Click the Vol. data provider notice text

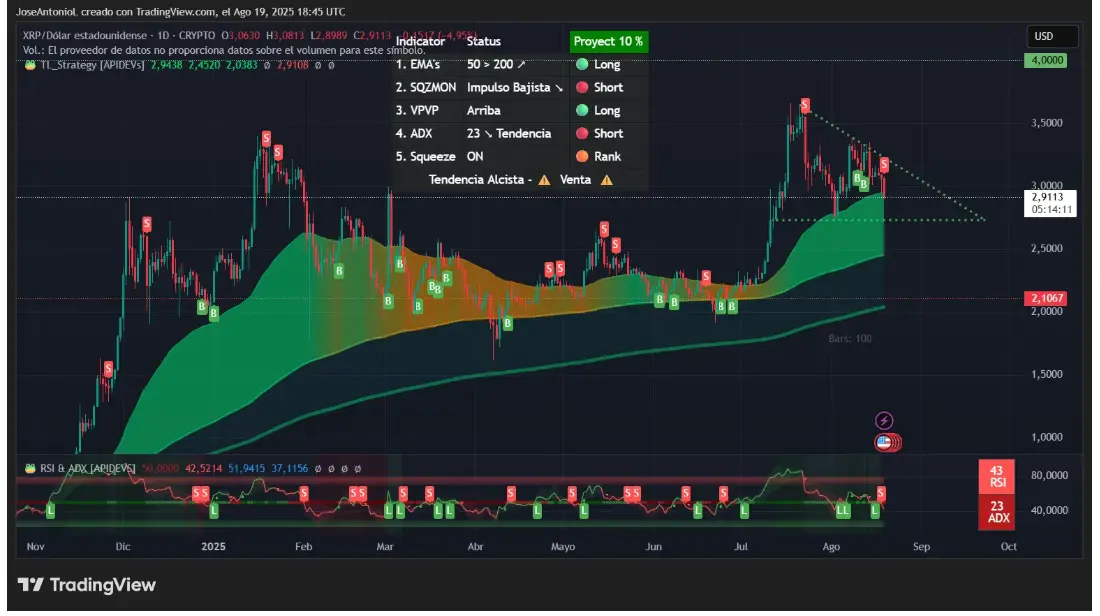click(224, 50)
